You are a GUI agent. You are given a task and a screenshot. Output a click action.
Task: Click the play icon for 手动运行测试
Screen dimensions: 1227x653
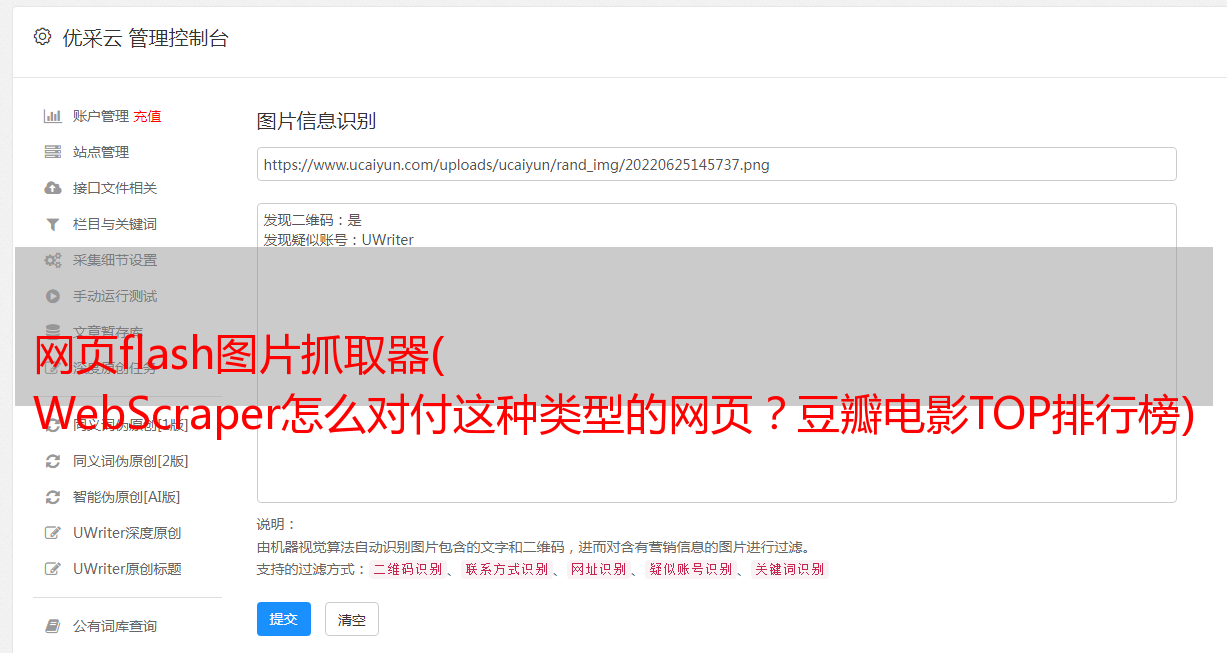coord(53,296)
